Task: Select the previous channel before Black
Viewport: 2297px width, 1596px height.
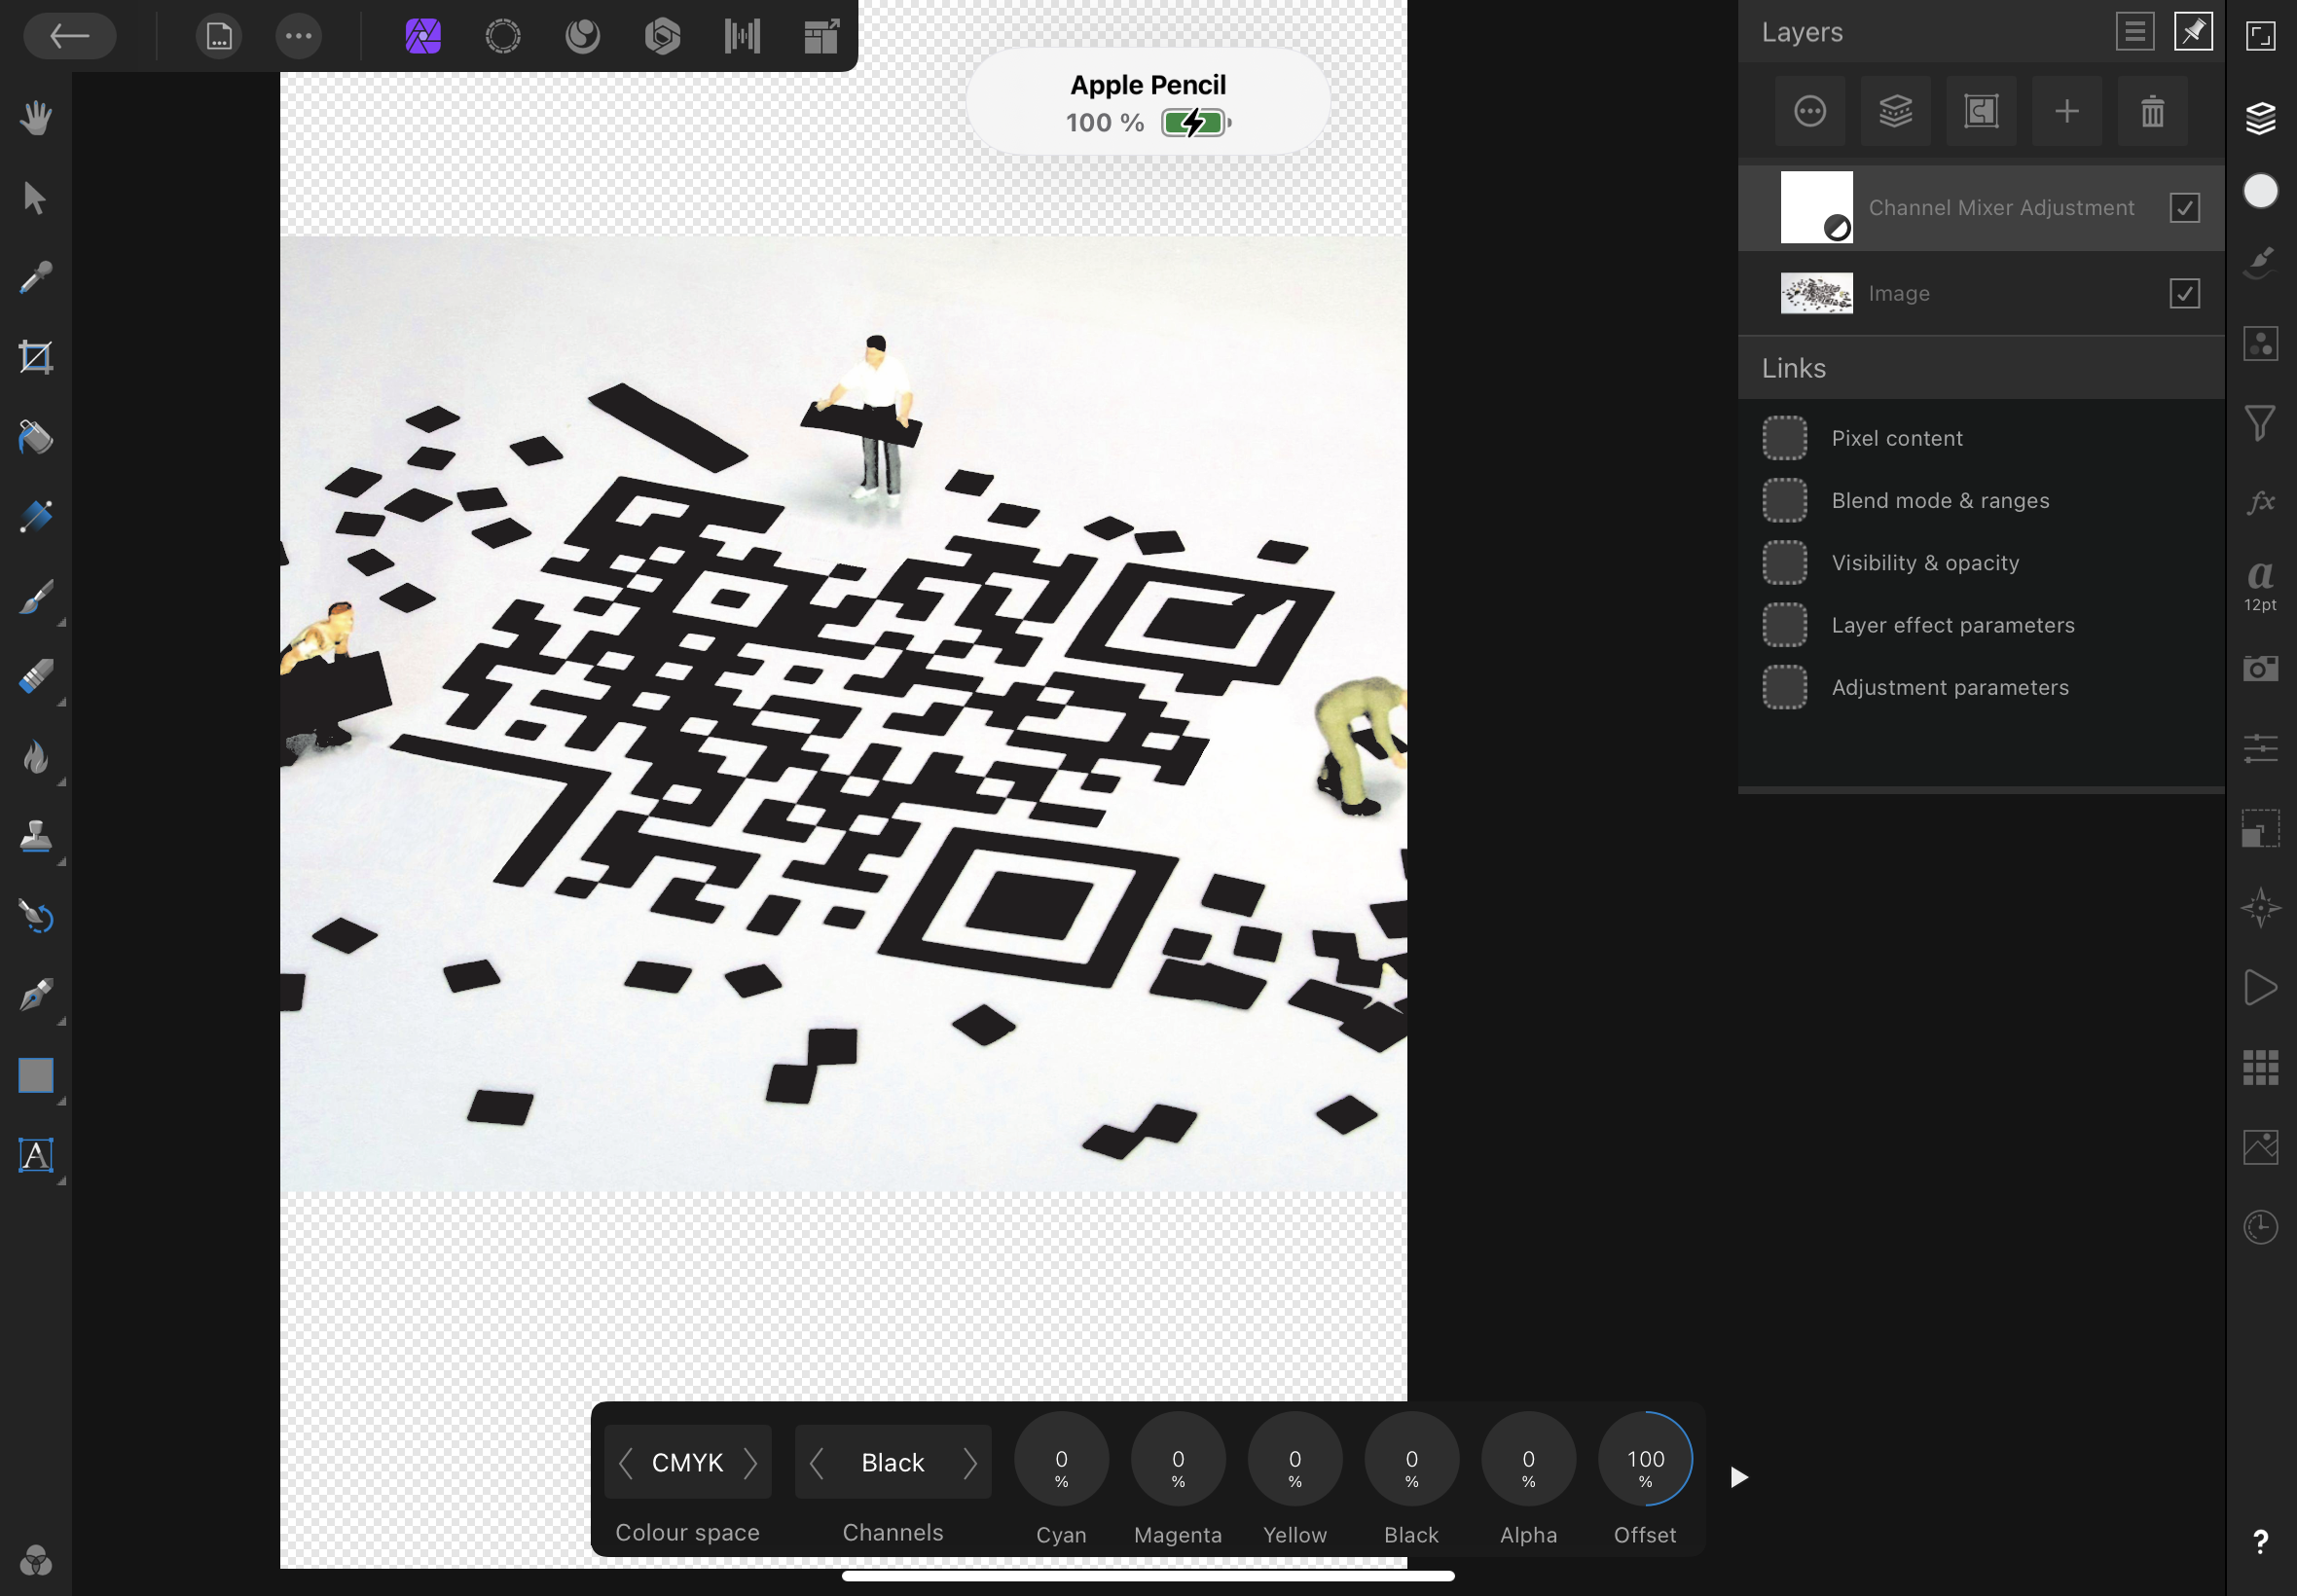Action: click(816, 1463)
